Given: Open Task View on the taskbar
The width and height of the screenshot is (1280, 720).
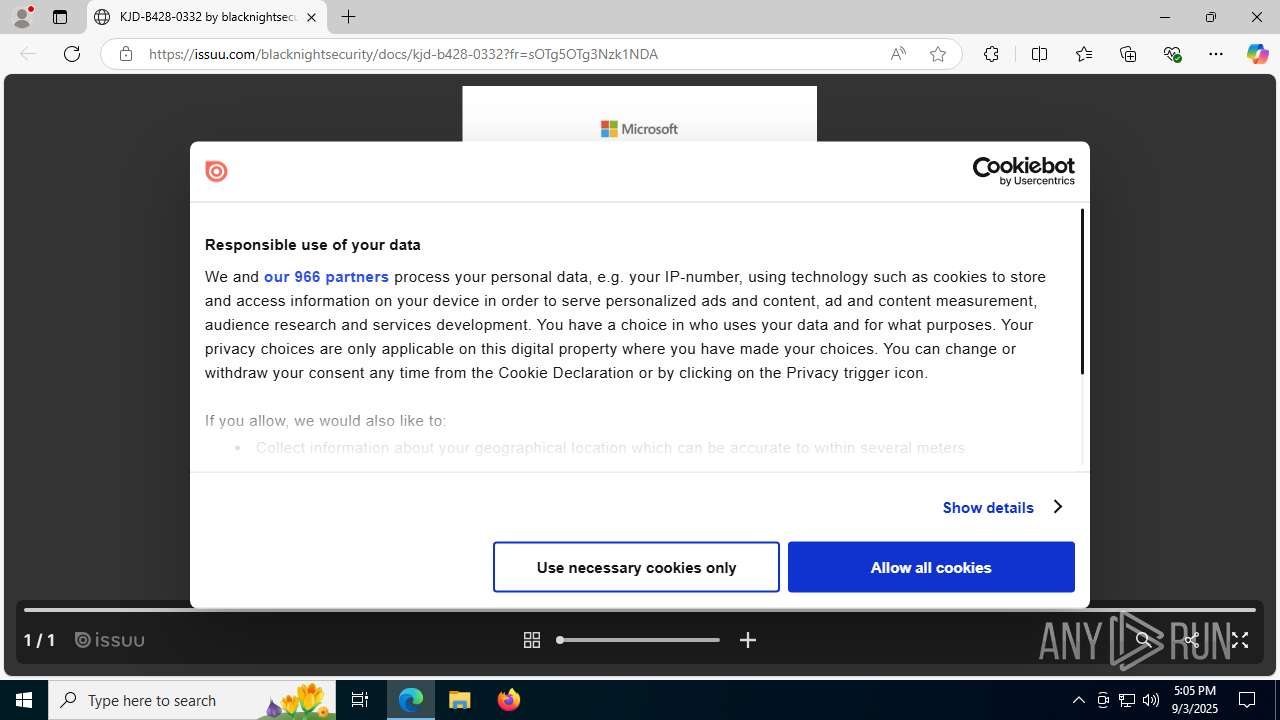Looking at the screenshot, I should pos(360,700).
